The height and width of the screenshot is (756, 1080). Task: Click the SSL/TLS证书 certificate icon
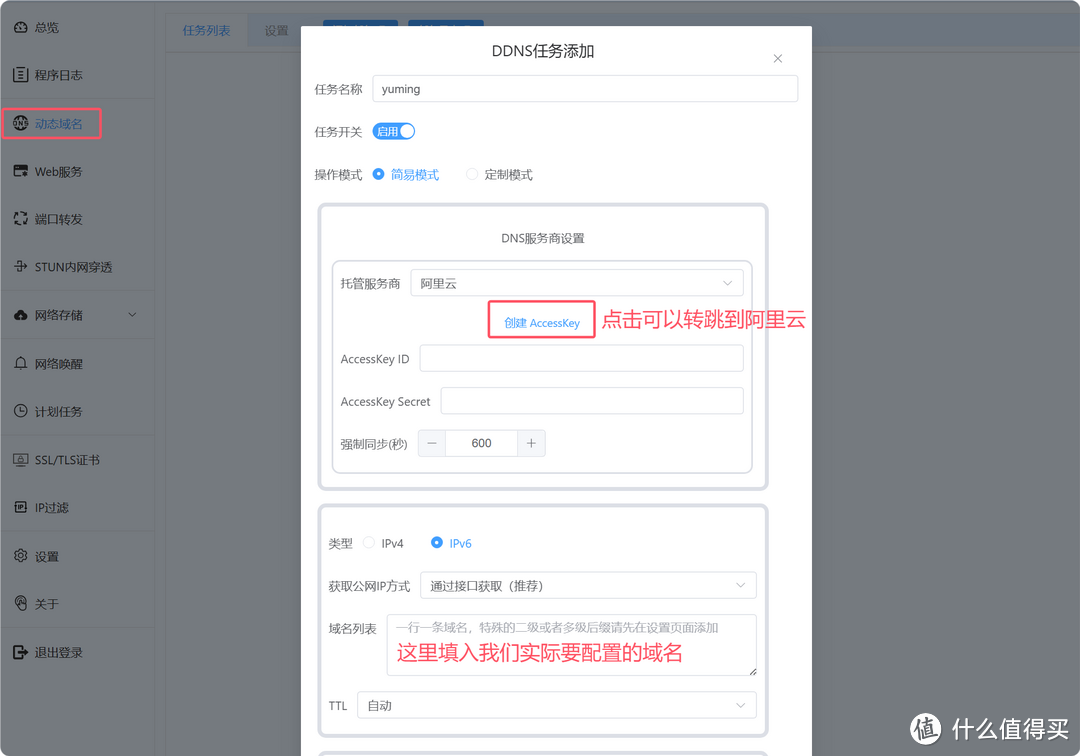click(21, 459)
